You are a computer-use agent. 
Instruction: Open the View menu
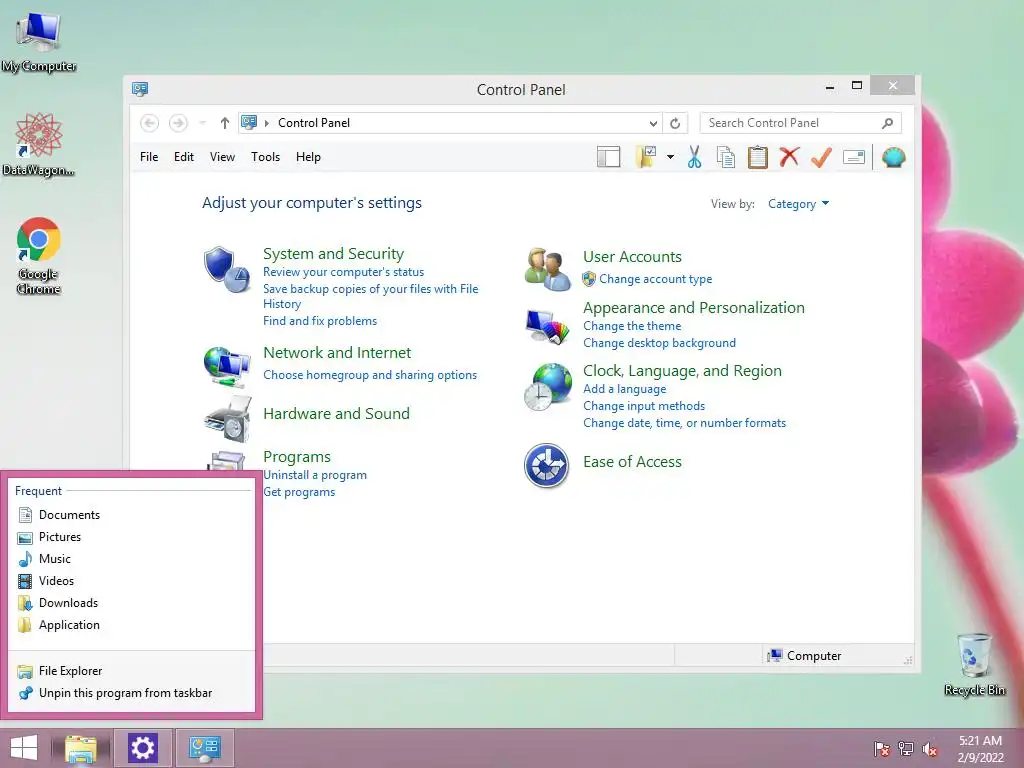tap(222, 157)
